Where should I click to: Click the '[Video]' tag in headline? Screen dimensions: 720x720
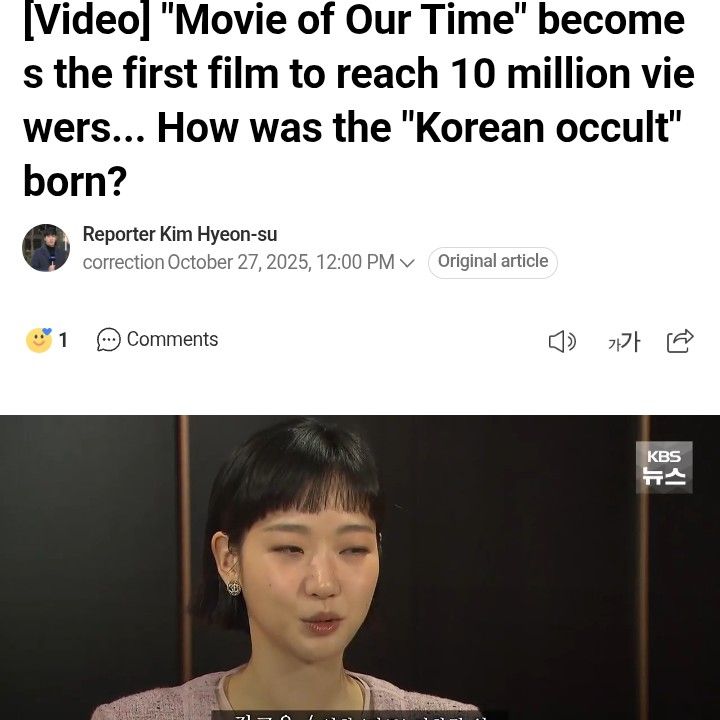click(x=87, y=21)
